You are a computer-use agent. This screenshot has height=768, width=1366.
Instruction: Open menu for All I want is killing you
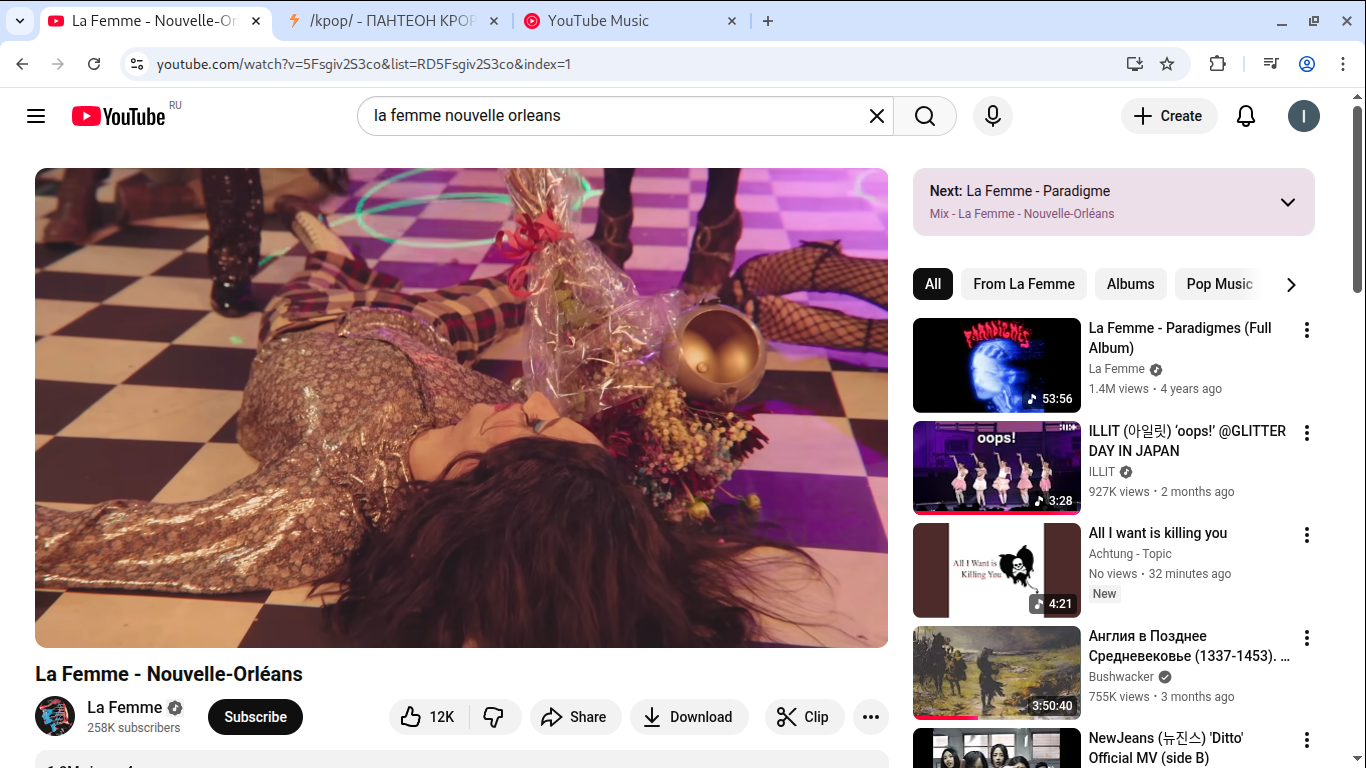pos(1306,535)
